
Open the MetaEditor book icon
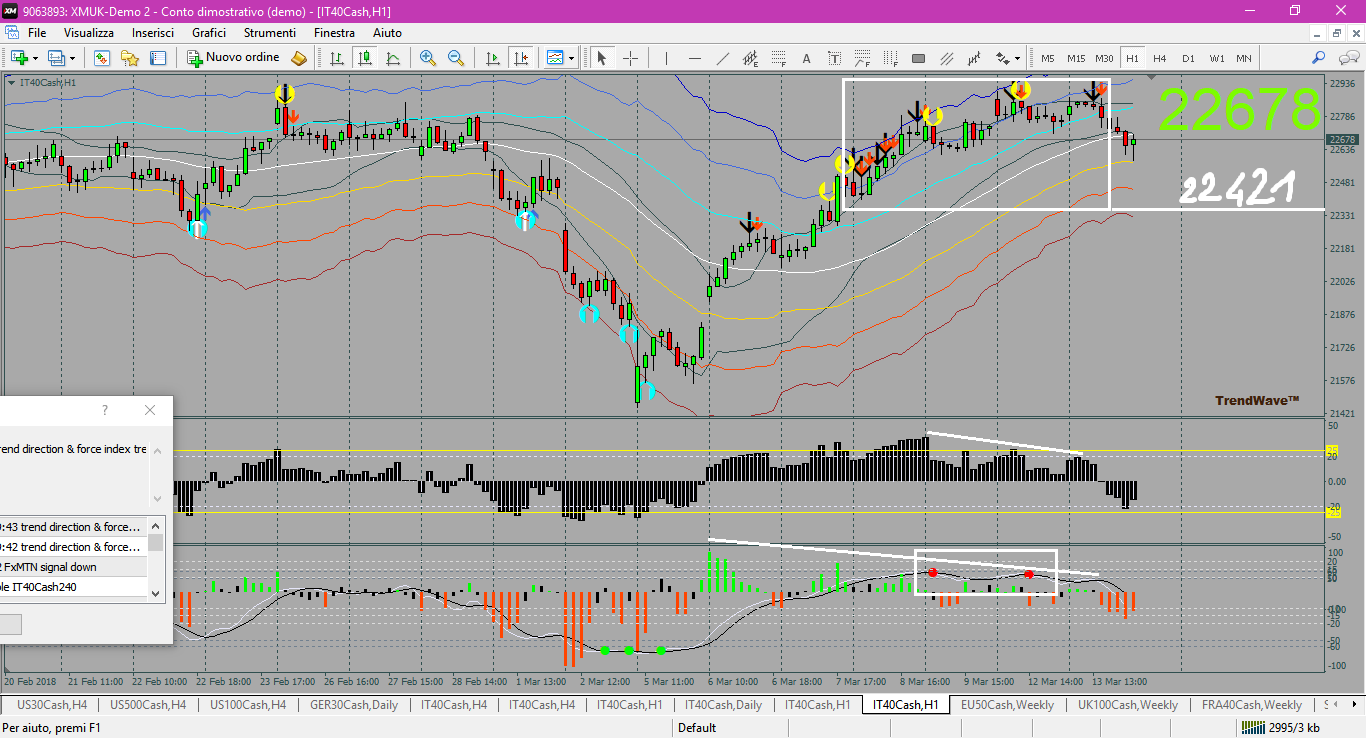click(299, 58)
